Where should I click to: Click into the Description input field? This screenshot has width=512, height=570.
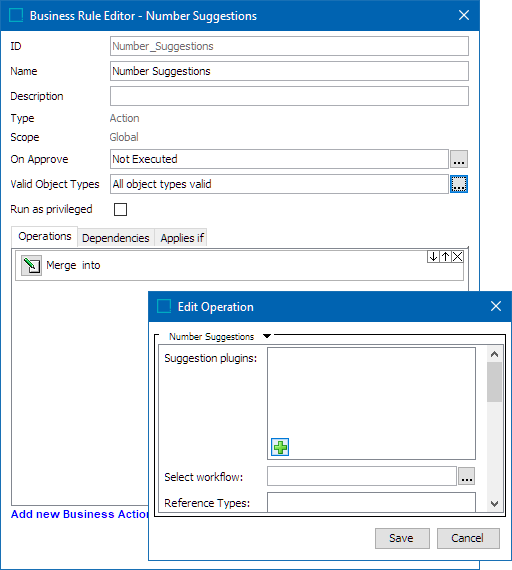(289, 96)
